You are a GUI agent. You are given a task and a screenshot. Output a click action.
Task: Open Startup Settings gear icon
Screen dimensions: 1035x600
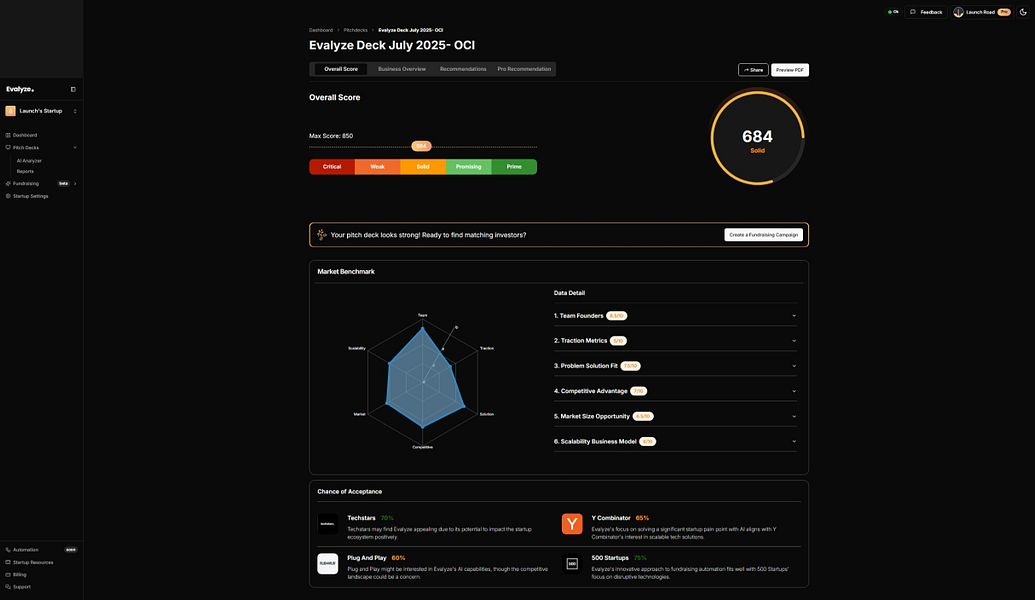pyautogui.click(x=8, y=196)
